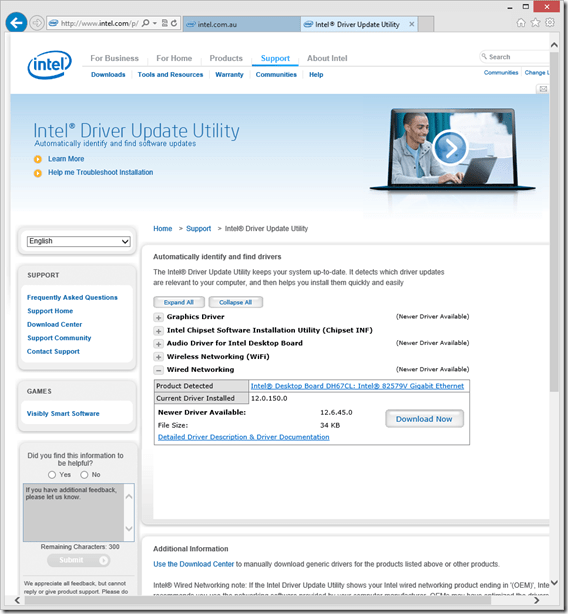
Task: Click page scroll down arrow
Action: tap(554, 583)
